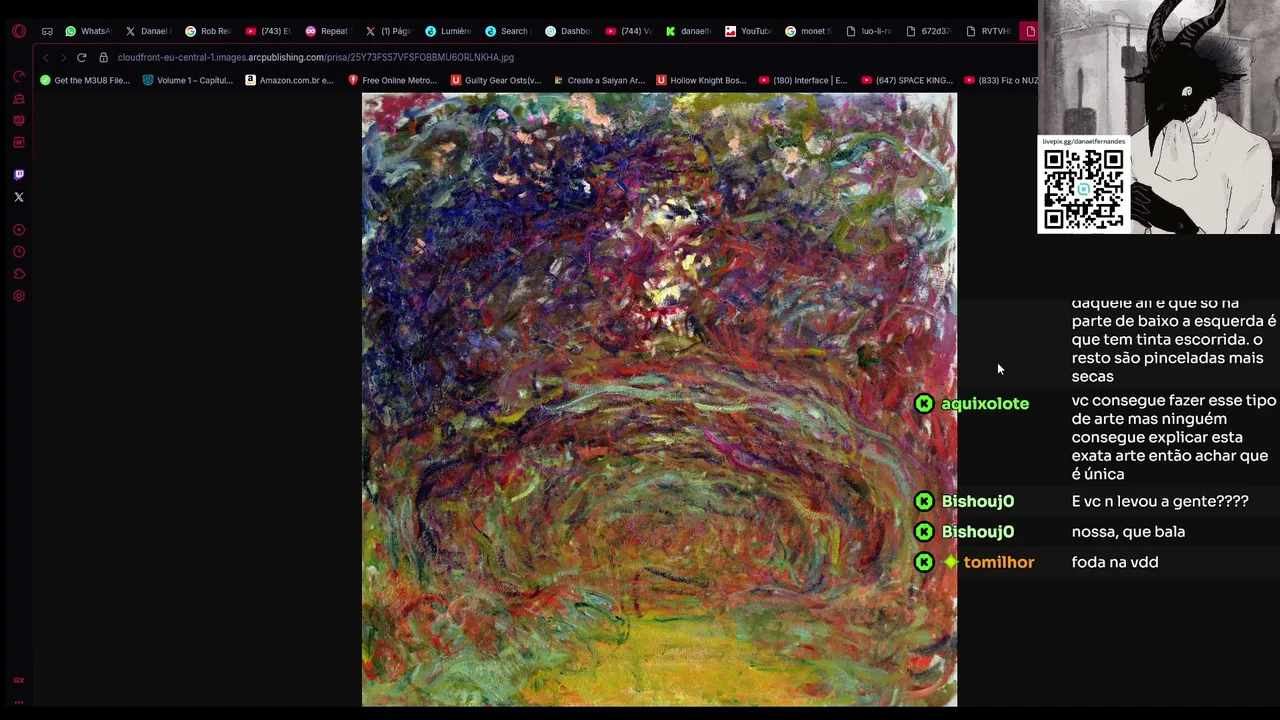Viewport: 1280px width, 720px height.
Task: Click the tomilhor chat username
Action: (999, 563)
